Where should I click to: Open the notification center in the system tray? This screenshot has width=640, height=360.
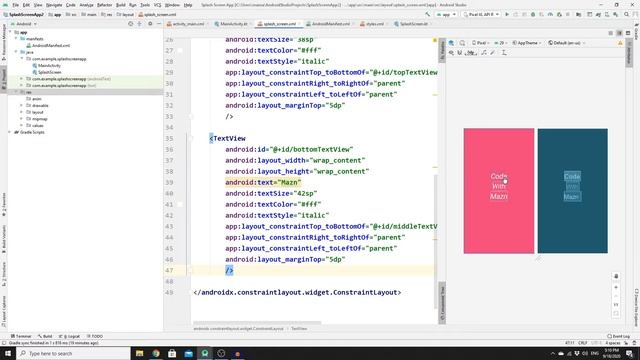point(630,353)
